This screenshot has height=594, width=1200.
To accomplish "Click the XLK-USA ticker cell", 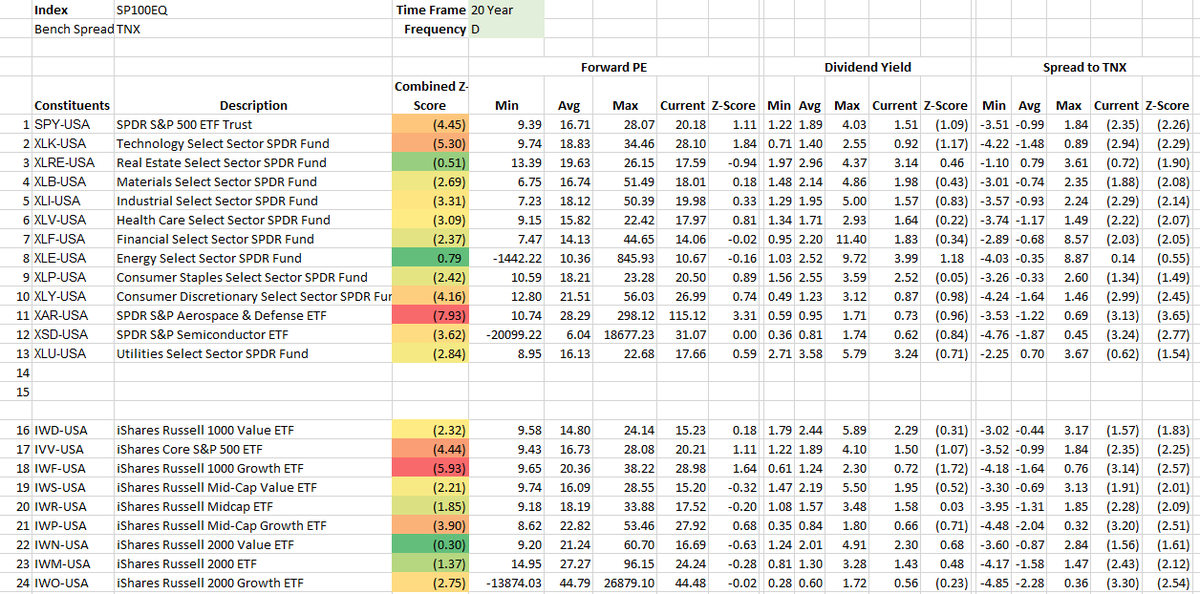I will click(x=73, y=143).
